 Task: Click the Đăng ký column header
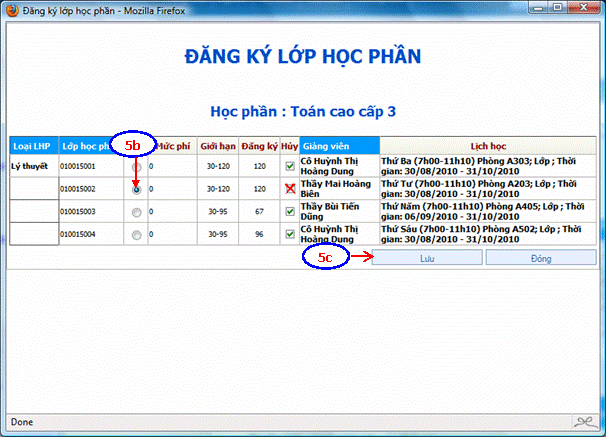click(x=259, y=145)
